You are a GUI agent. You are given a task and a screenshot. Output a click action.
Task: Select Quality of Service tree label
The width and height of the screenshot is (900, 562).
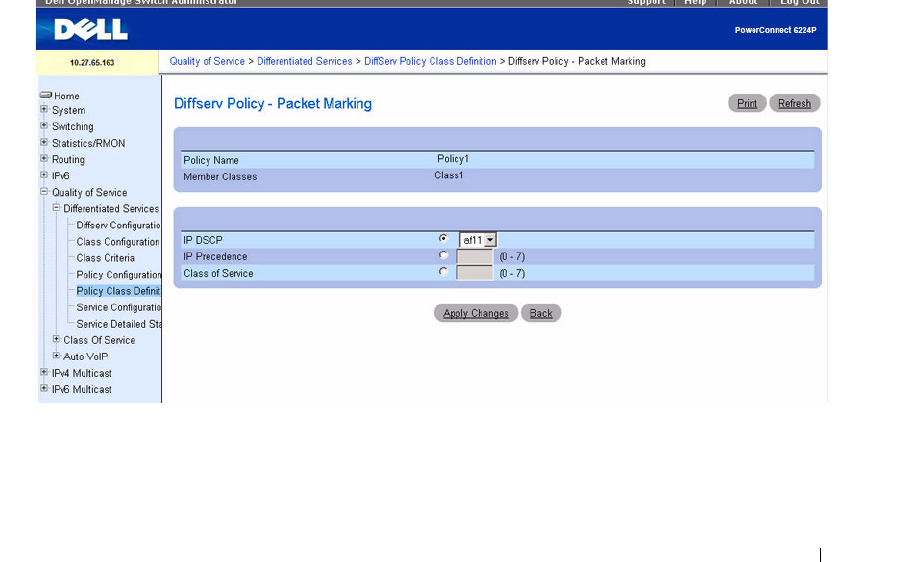pos(90,192)
